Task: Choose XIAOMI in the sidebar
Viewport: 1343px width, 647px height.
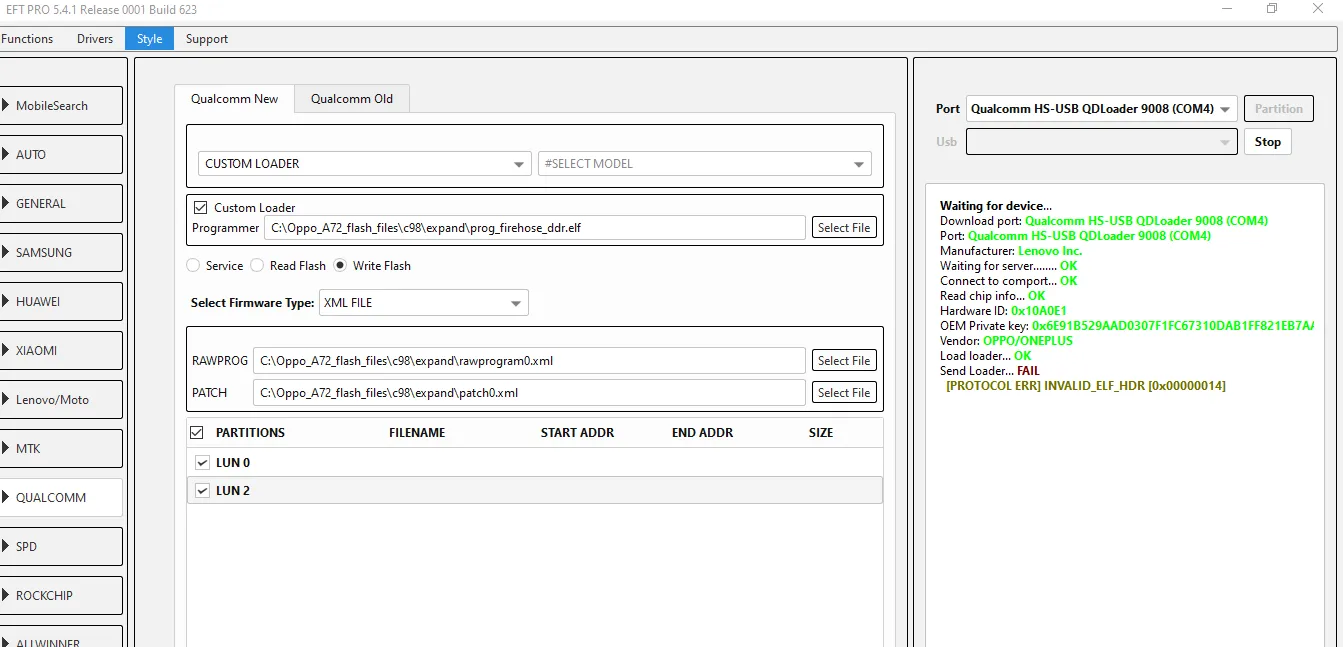Action: (x=60, y=351)
